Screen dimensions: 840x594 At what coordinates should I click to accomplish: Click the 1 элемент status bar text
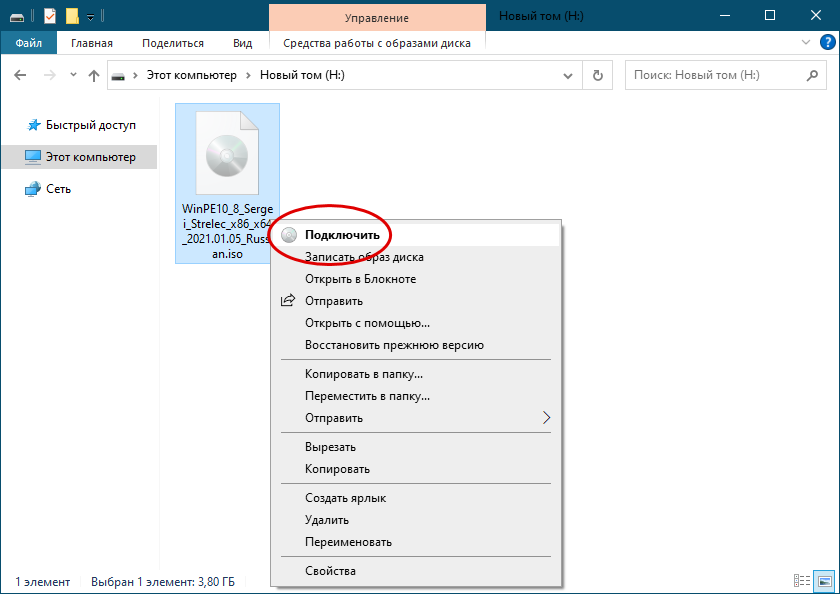pyautogui.click(x=43, y=582)
